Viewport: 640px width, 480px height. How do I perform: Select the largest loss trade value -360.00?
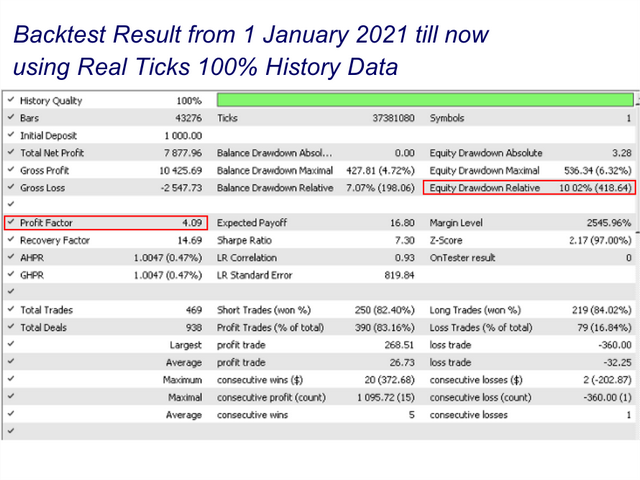pos(615,345)
